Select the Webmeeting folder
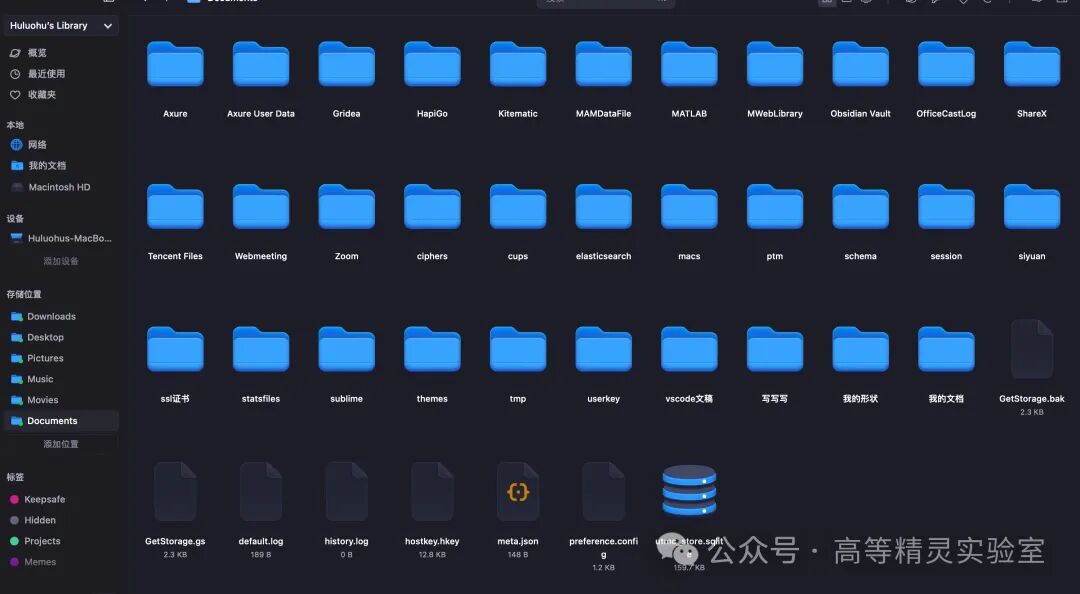 pyautogui.click(x=261, y=207)
